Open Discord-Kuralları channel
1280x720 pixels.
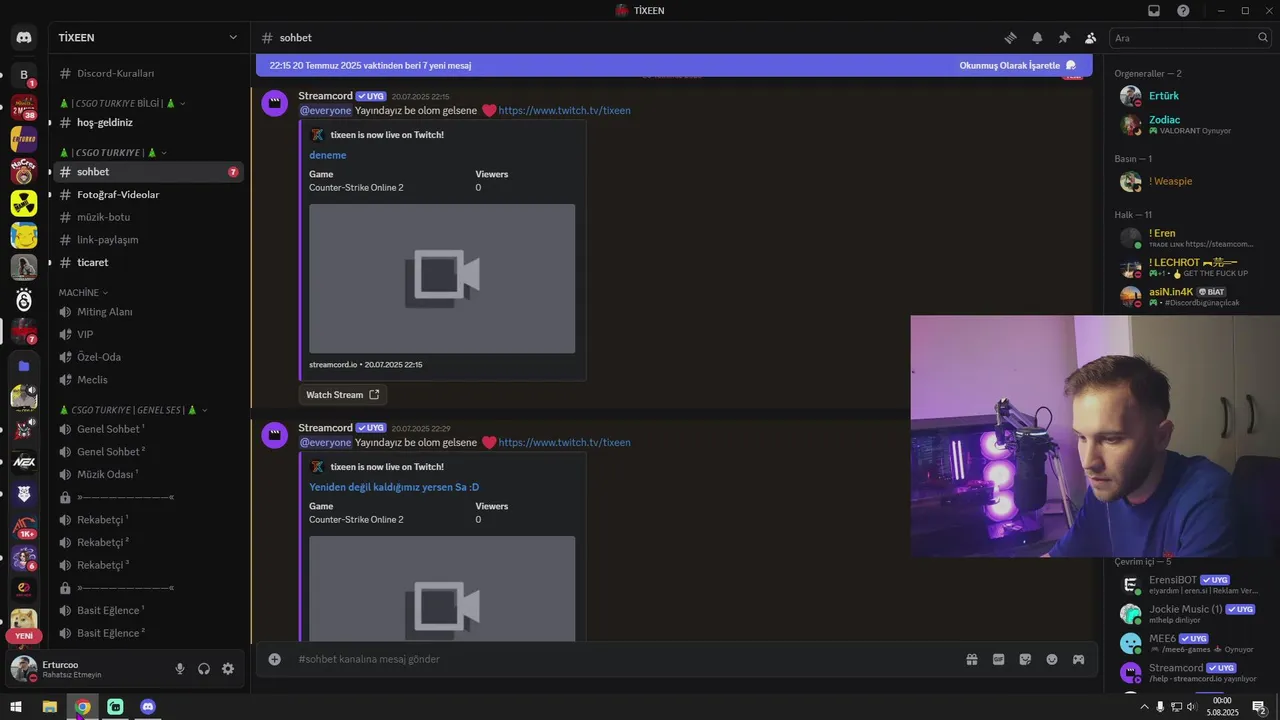[148, 73]
